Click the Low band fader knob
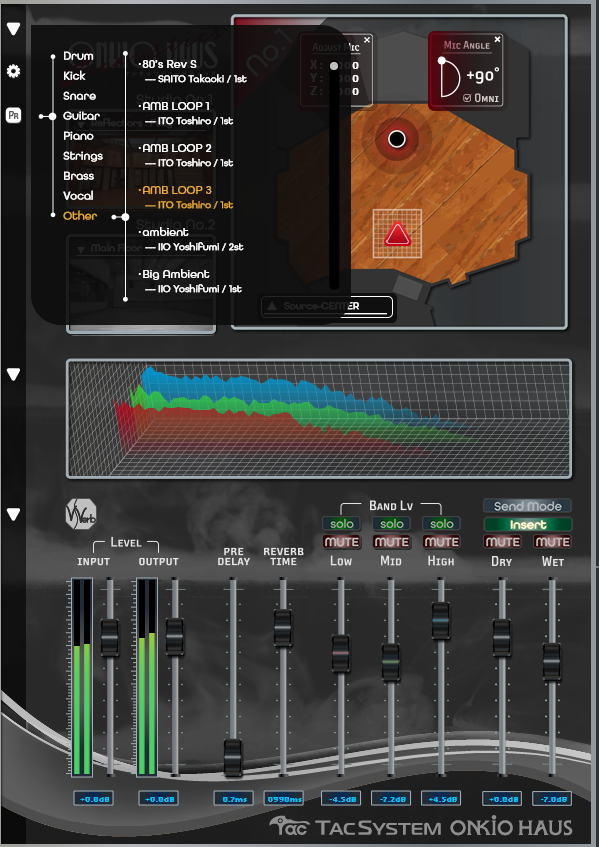599x847 pixels. point(341,654)
